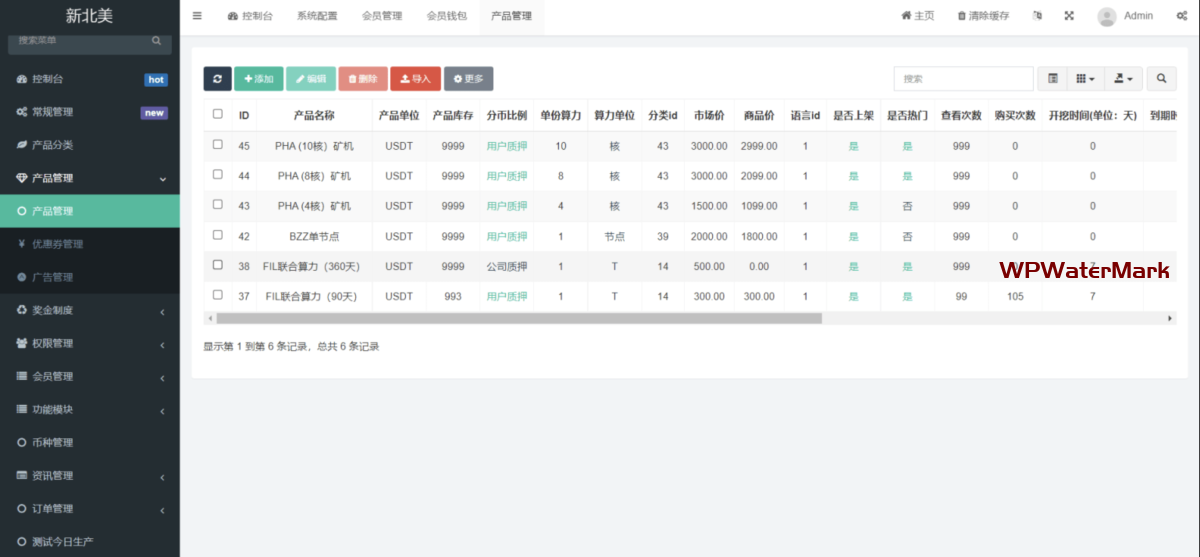Image resolution: width=1200 pixels, height=557 pixels.
Task: Open 优惠券管理 in the sidebar
Action: [x=57, y=244]
